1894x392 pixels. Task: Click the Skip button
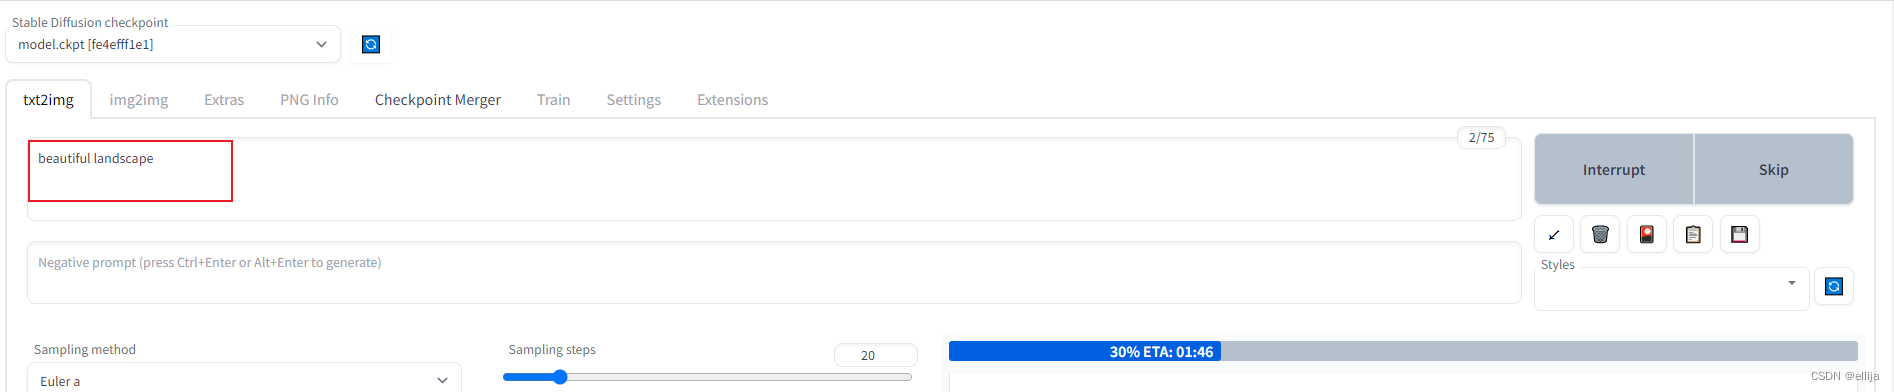(1774, 169)
